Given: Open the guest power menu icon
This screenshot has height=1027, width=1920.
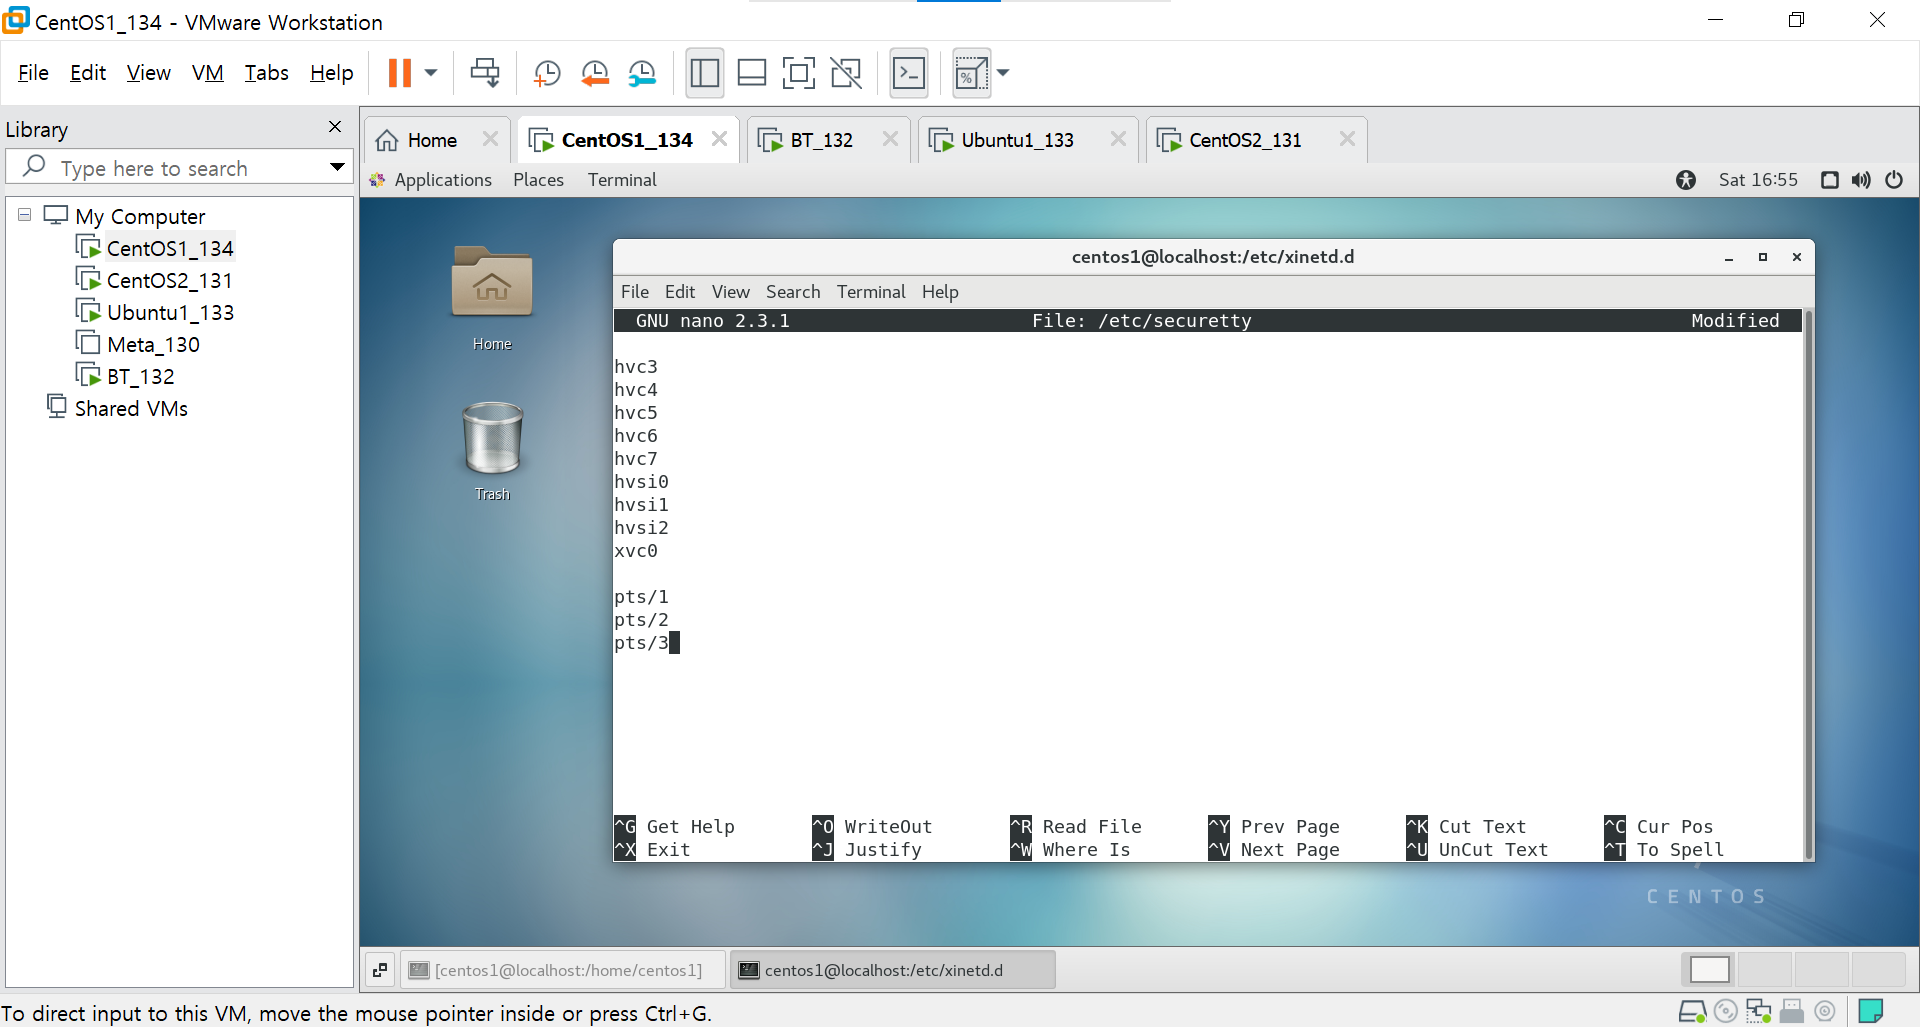Looking at the screenshot, I should [1894, 180].
